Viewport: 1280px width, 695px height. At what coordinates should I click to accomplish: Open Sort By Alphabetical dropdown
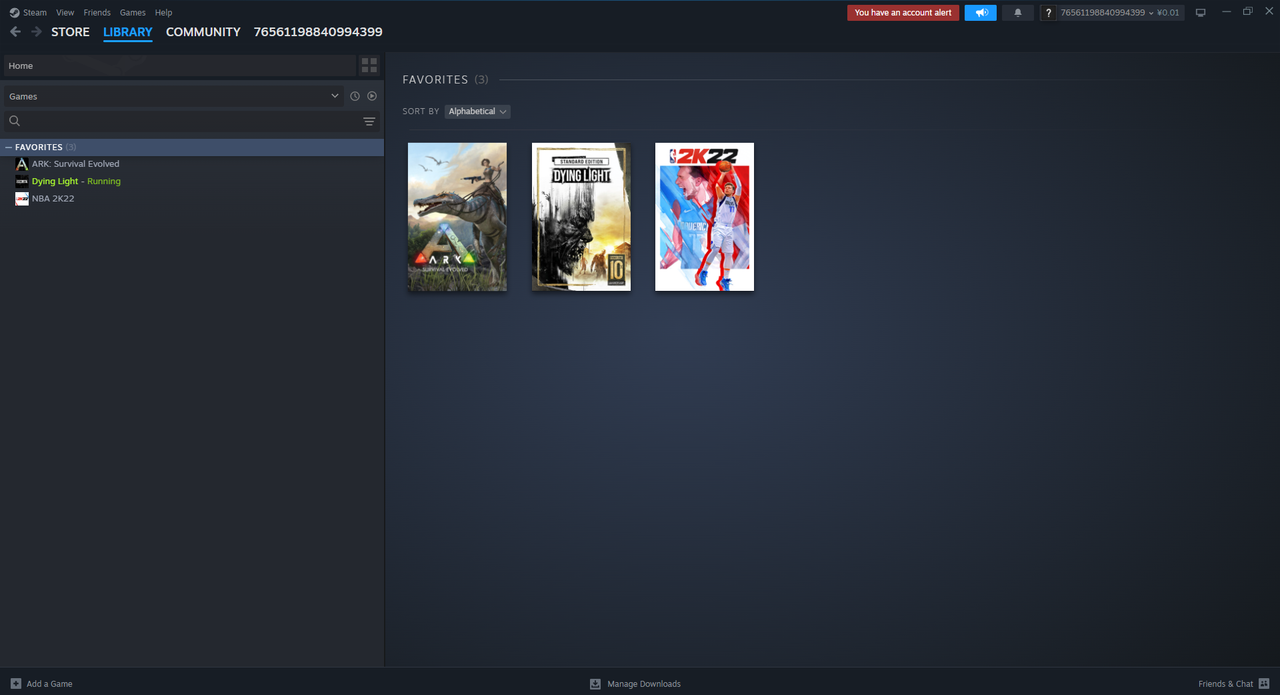click(x=477, y=111)
